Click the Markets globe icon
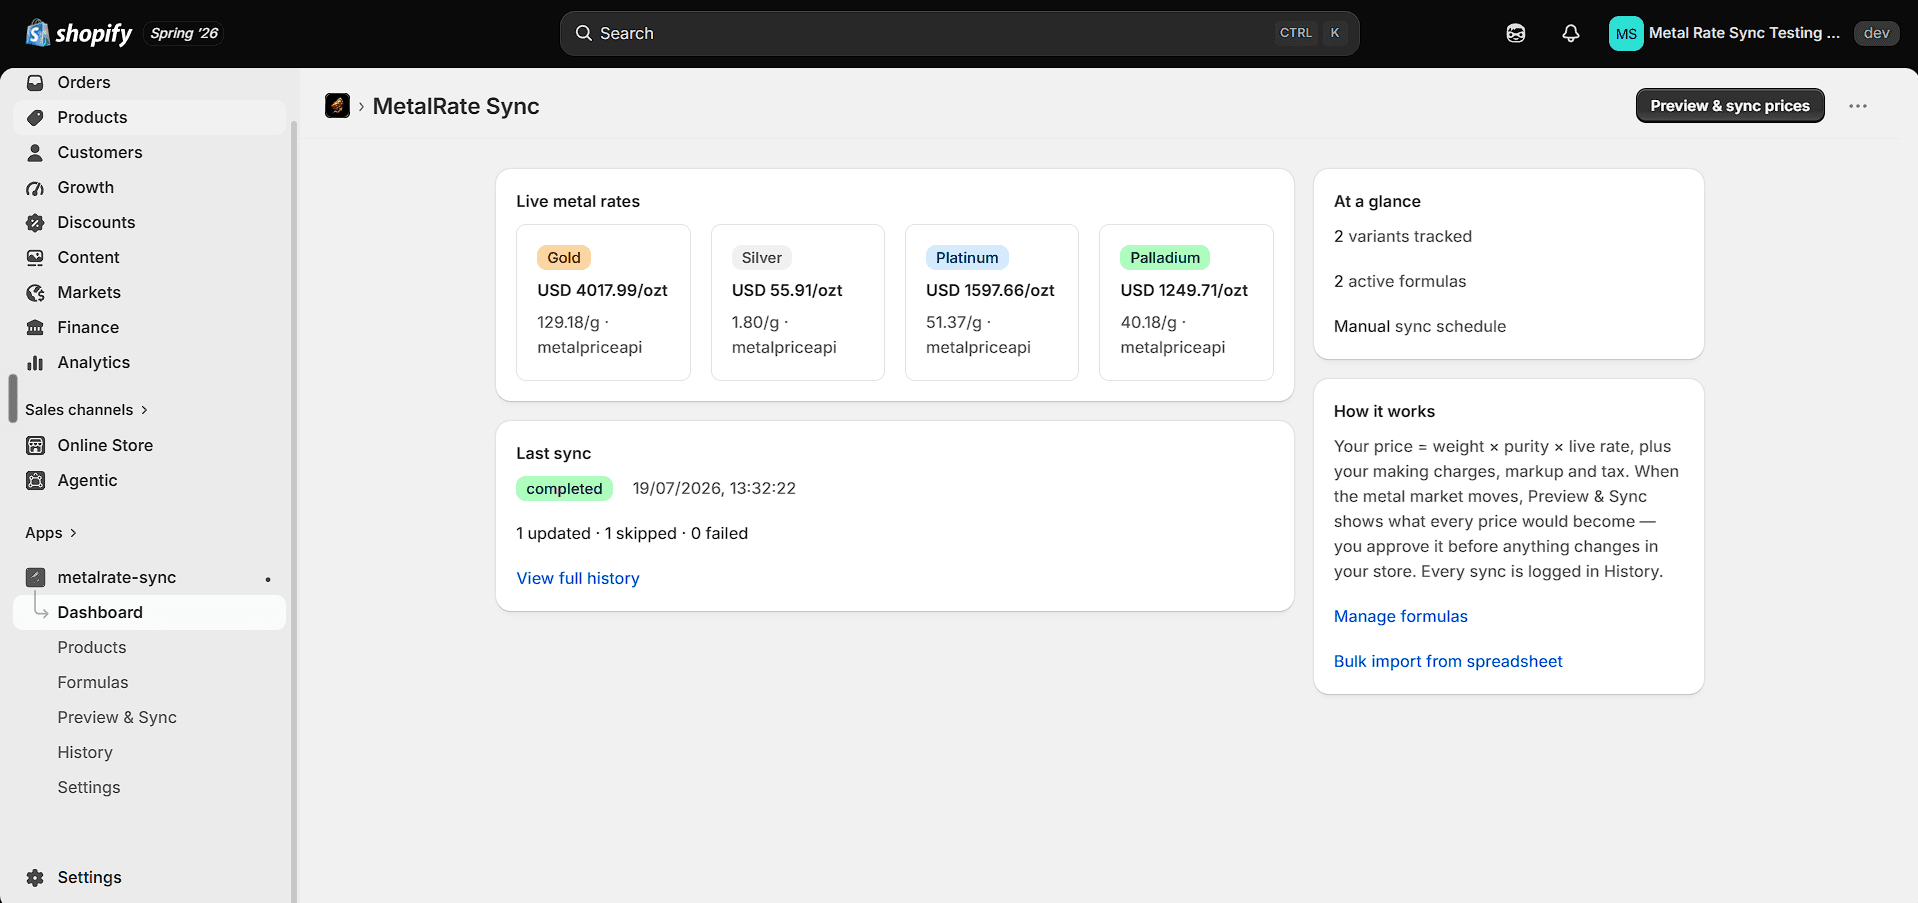This screenshot has height=903, width=1918. (35, 292)
